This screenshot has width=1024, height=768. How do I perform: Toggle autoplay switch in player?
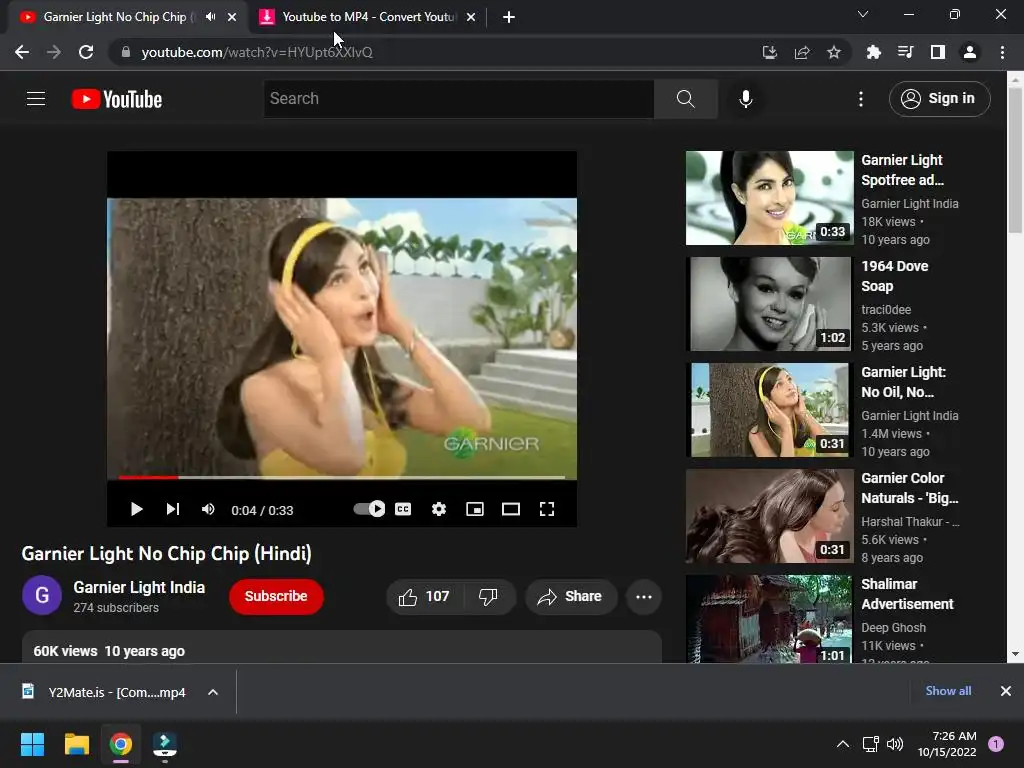(x=369, y=509)
